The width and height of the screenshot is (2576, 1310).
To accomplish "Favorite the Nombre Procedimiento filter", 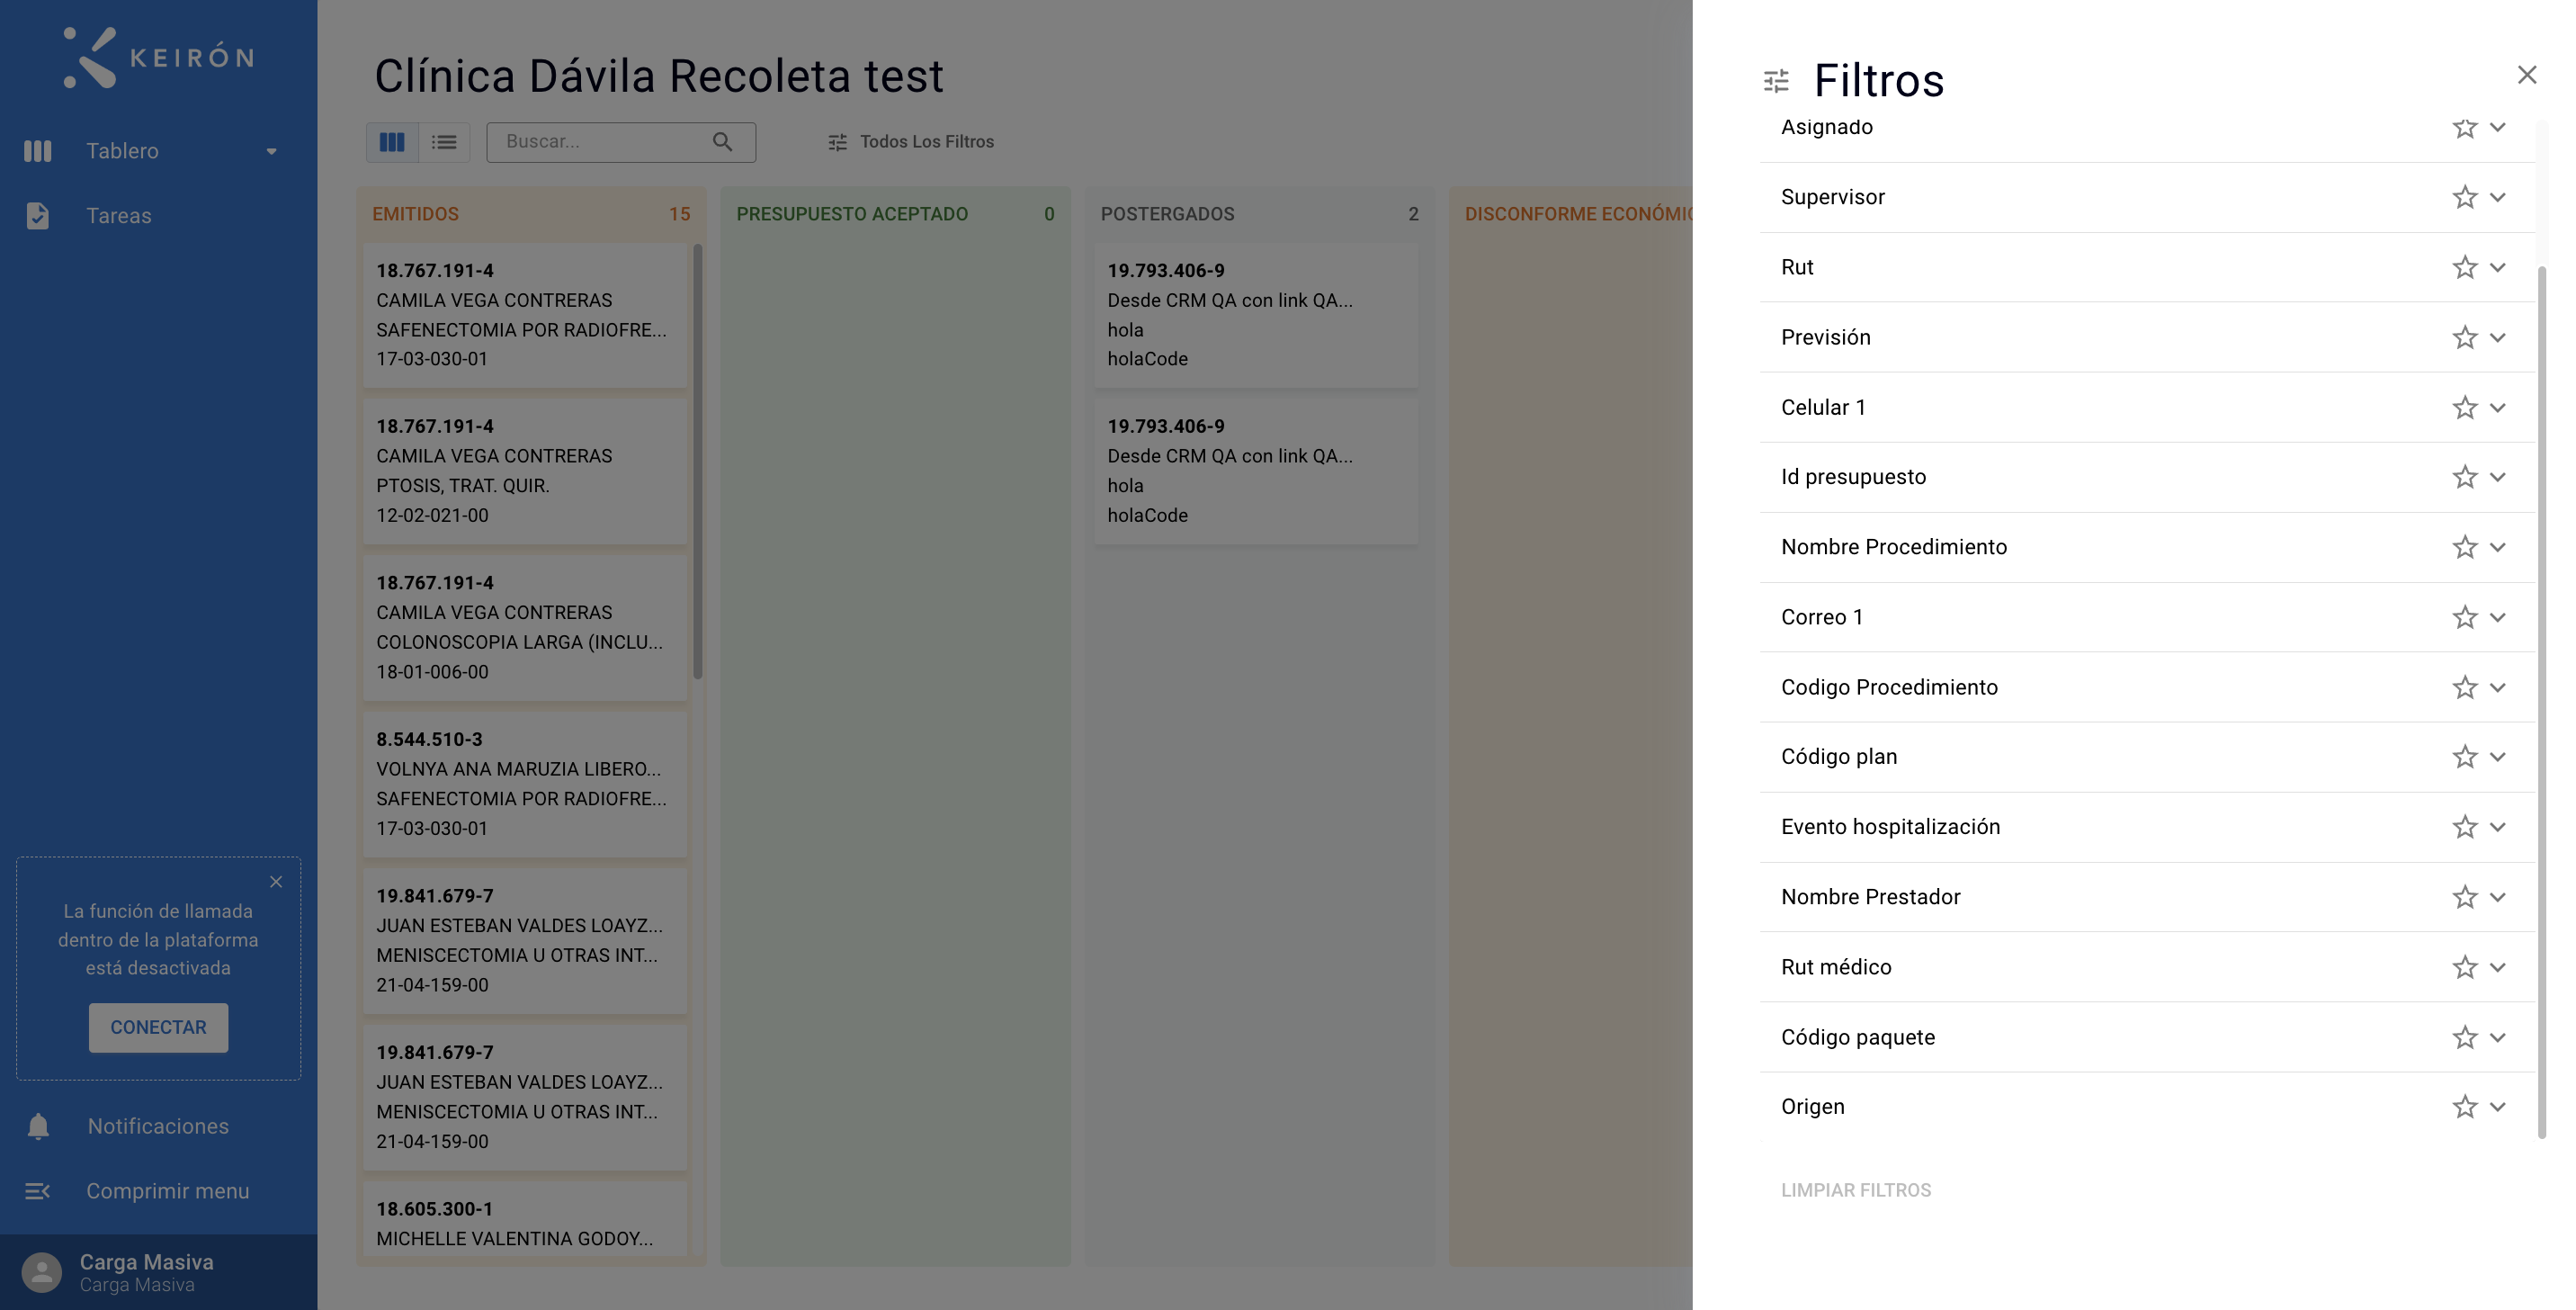I will [2464, 547].
